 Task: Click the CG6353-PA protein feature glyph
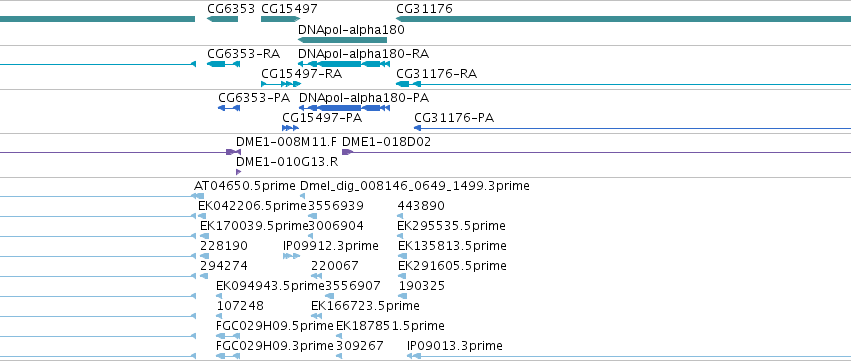229,108
